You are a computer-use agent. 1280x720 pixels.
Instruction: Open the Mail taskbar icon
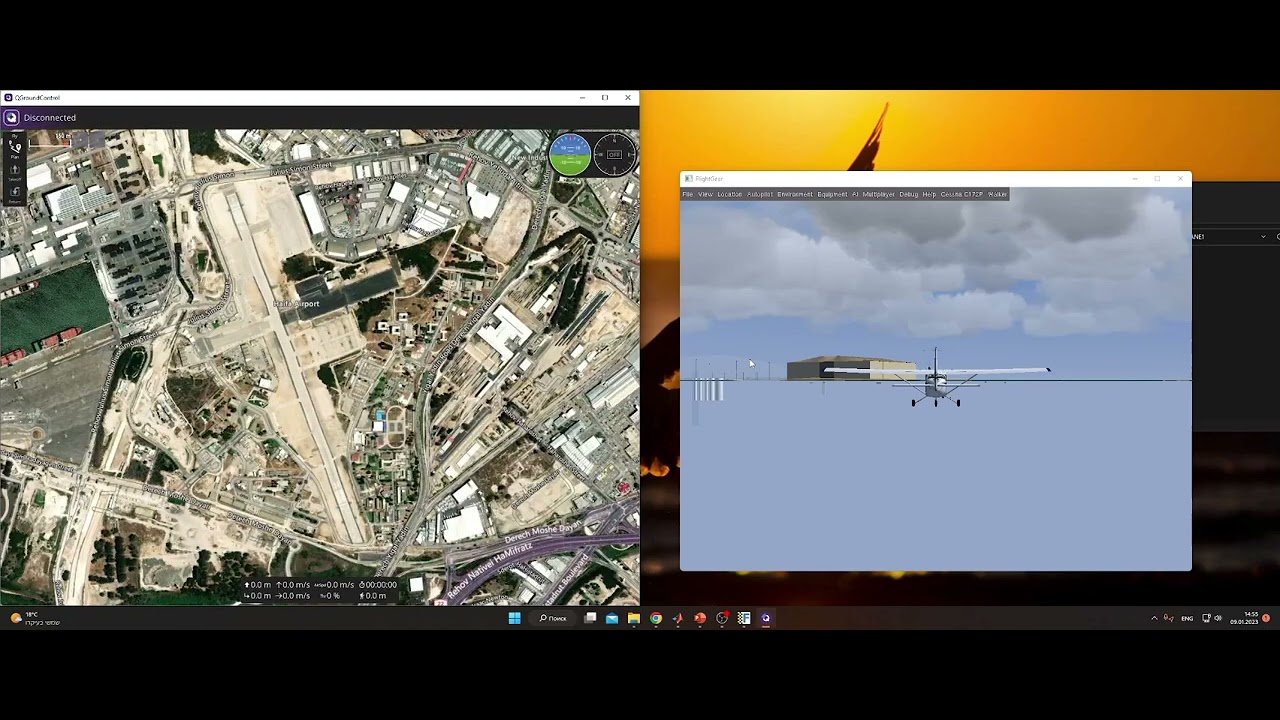click(x=611, y=618)
